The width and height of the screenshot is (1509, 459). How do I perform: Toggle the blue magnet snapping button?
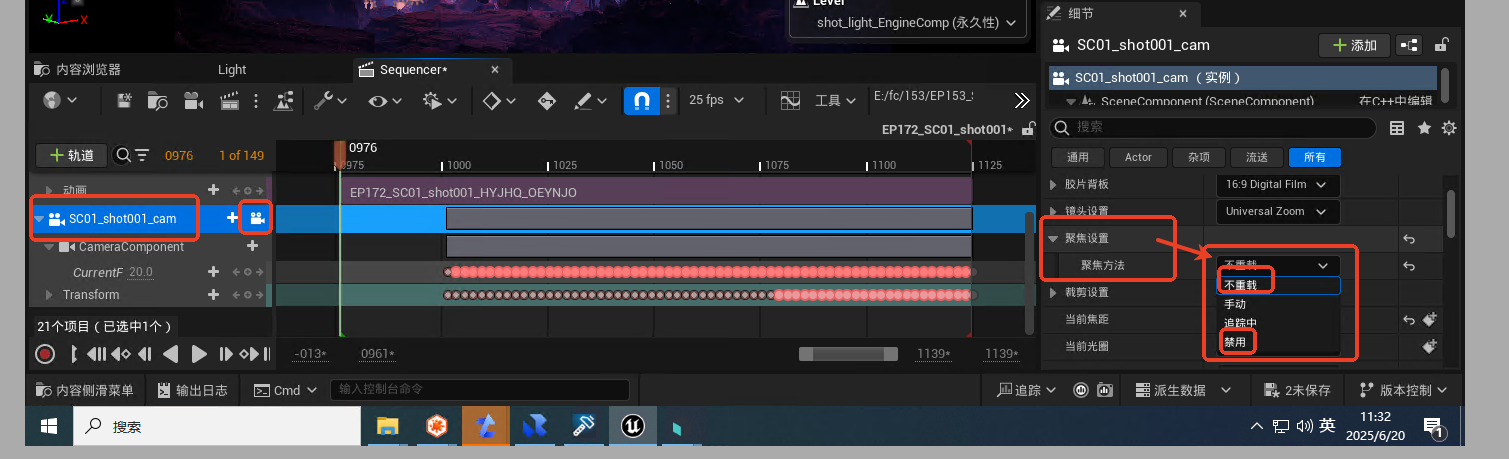click(x=640, y=100)
